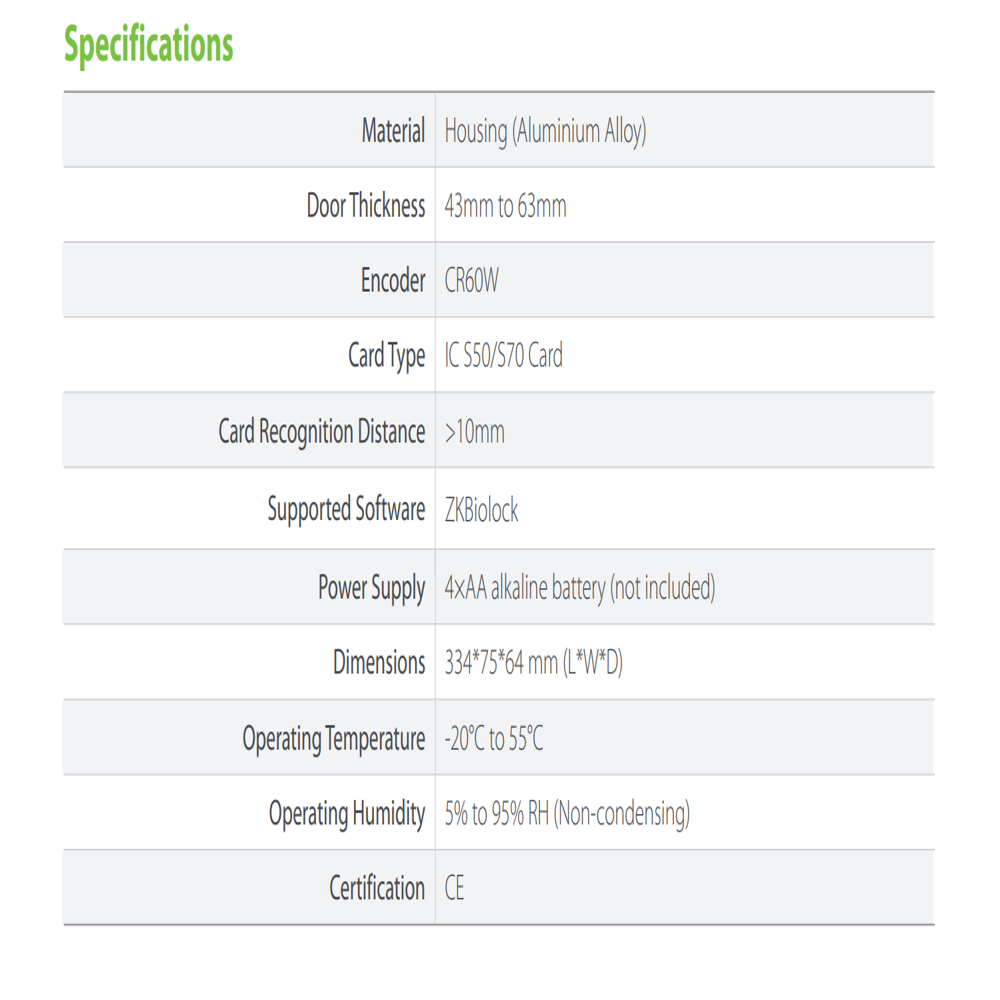Select the Supported Software label
The height and width of the screenshot is (1000, 1000).
[x=346, y=510]
